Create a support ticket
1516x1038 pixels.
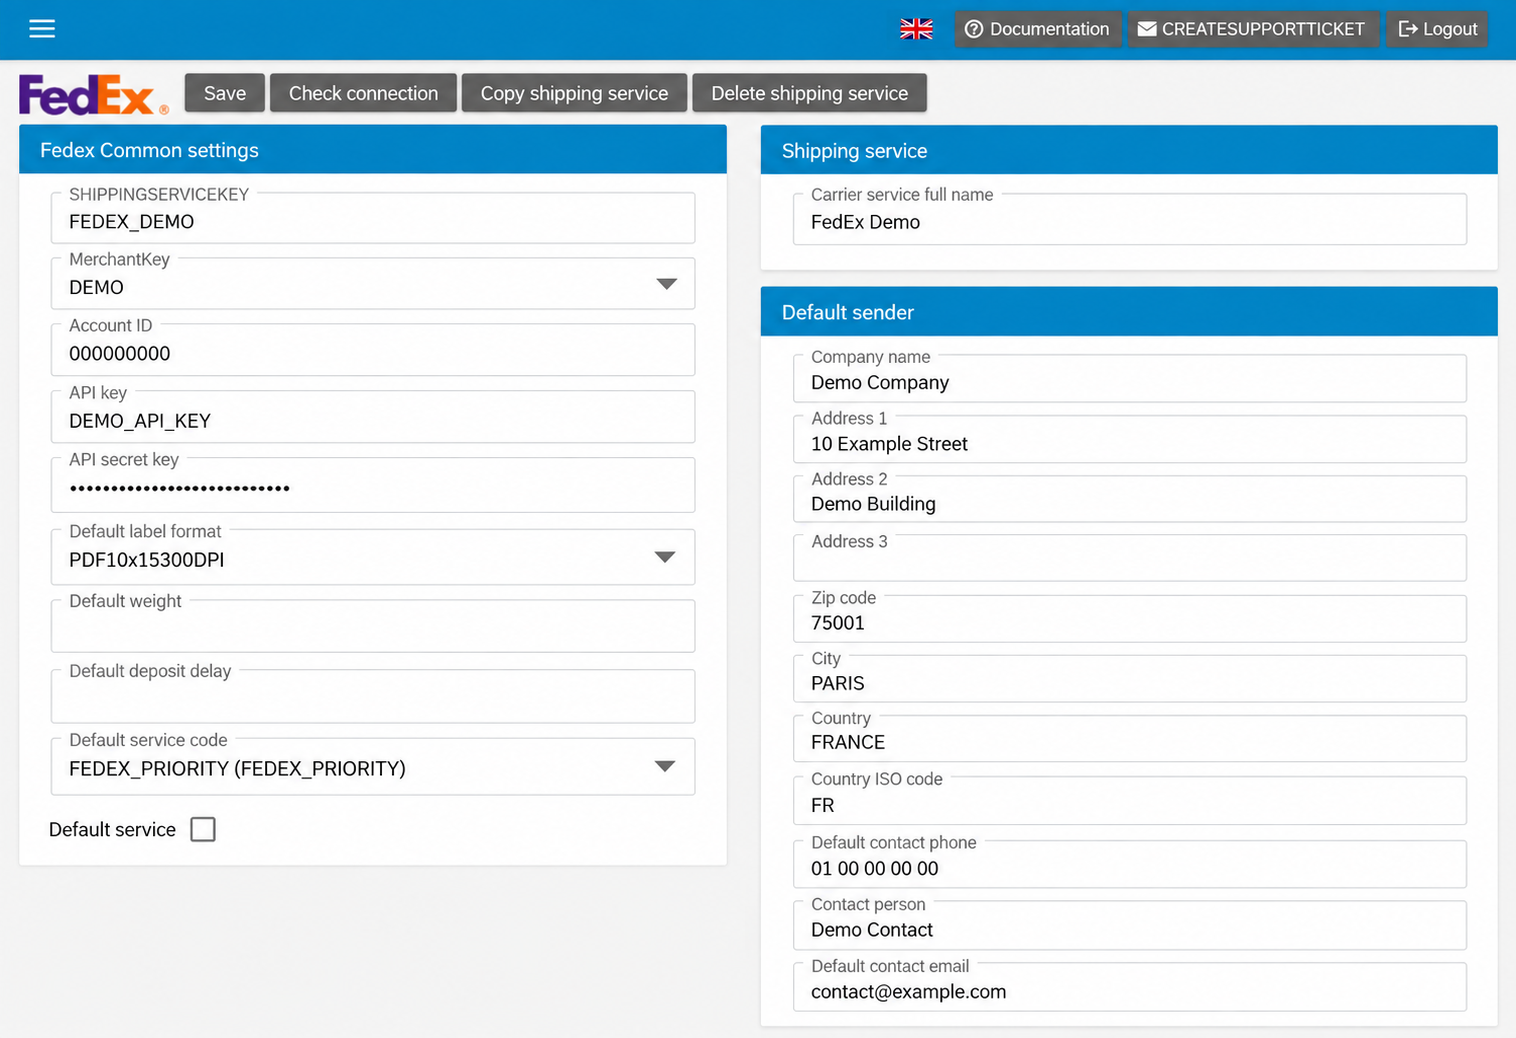1253,29
